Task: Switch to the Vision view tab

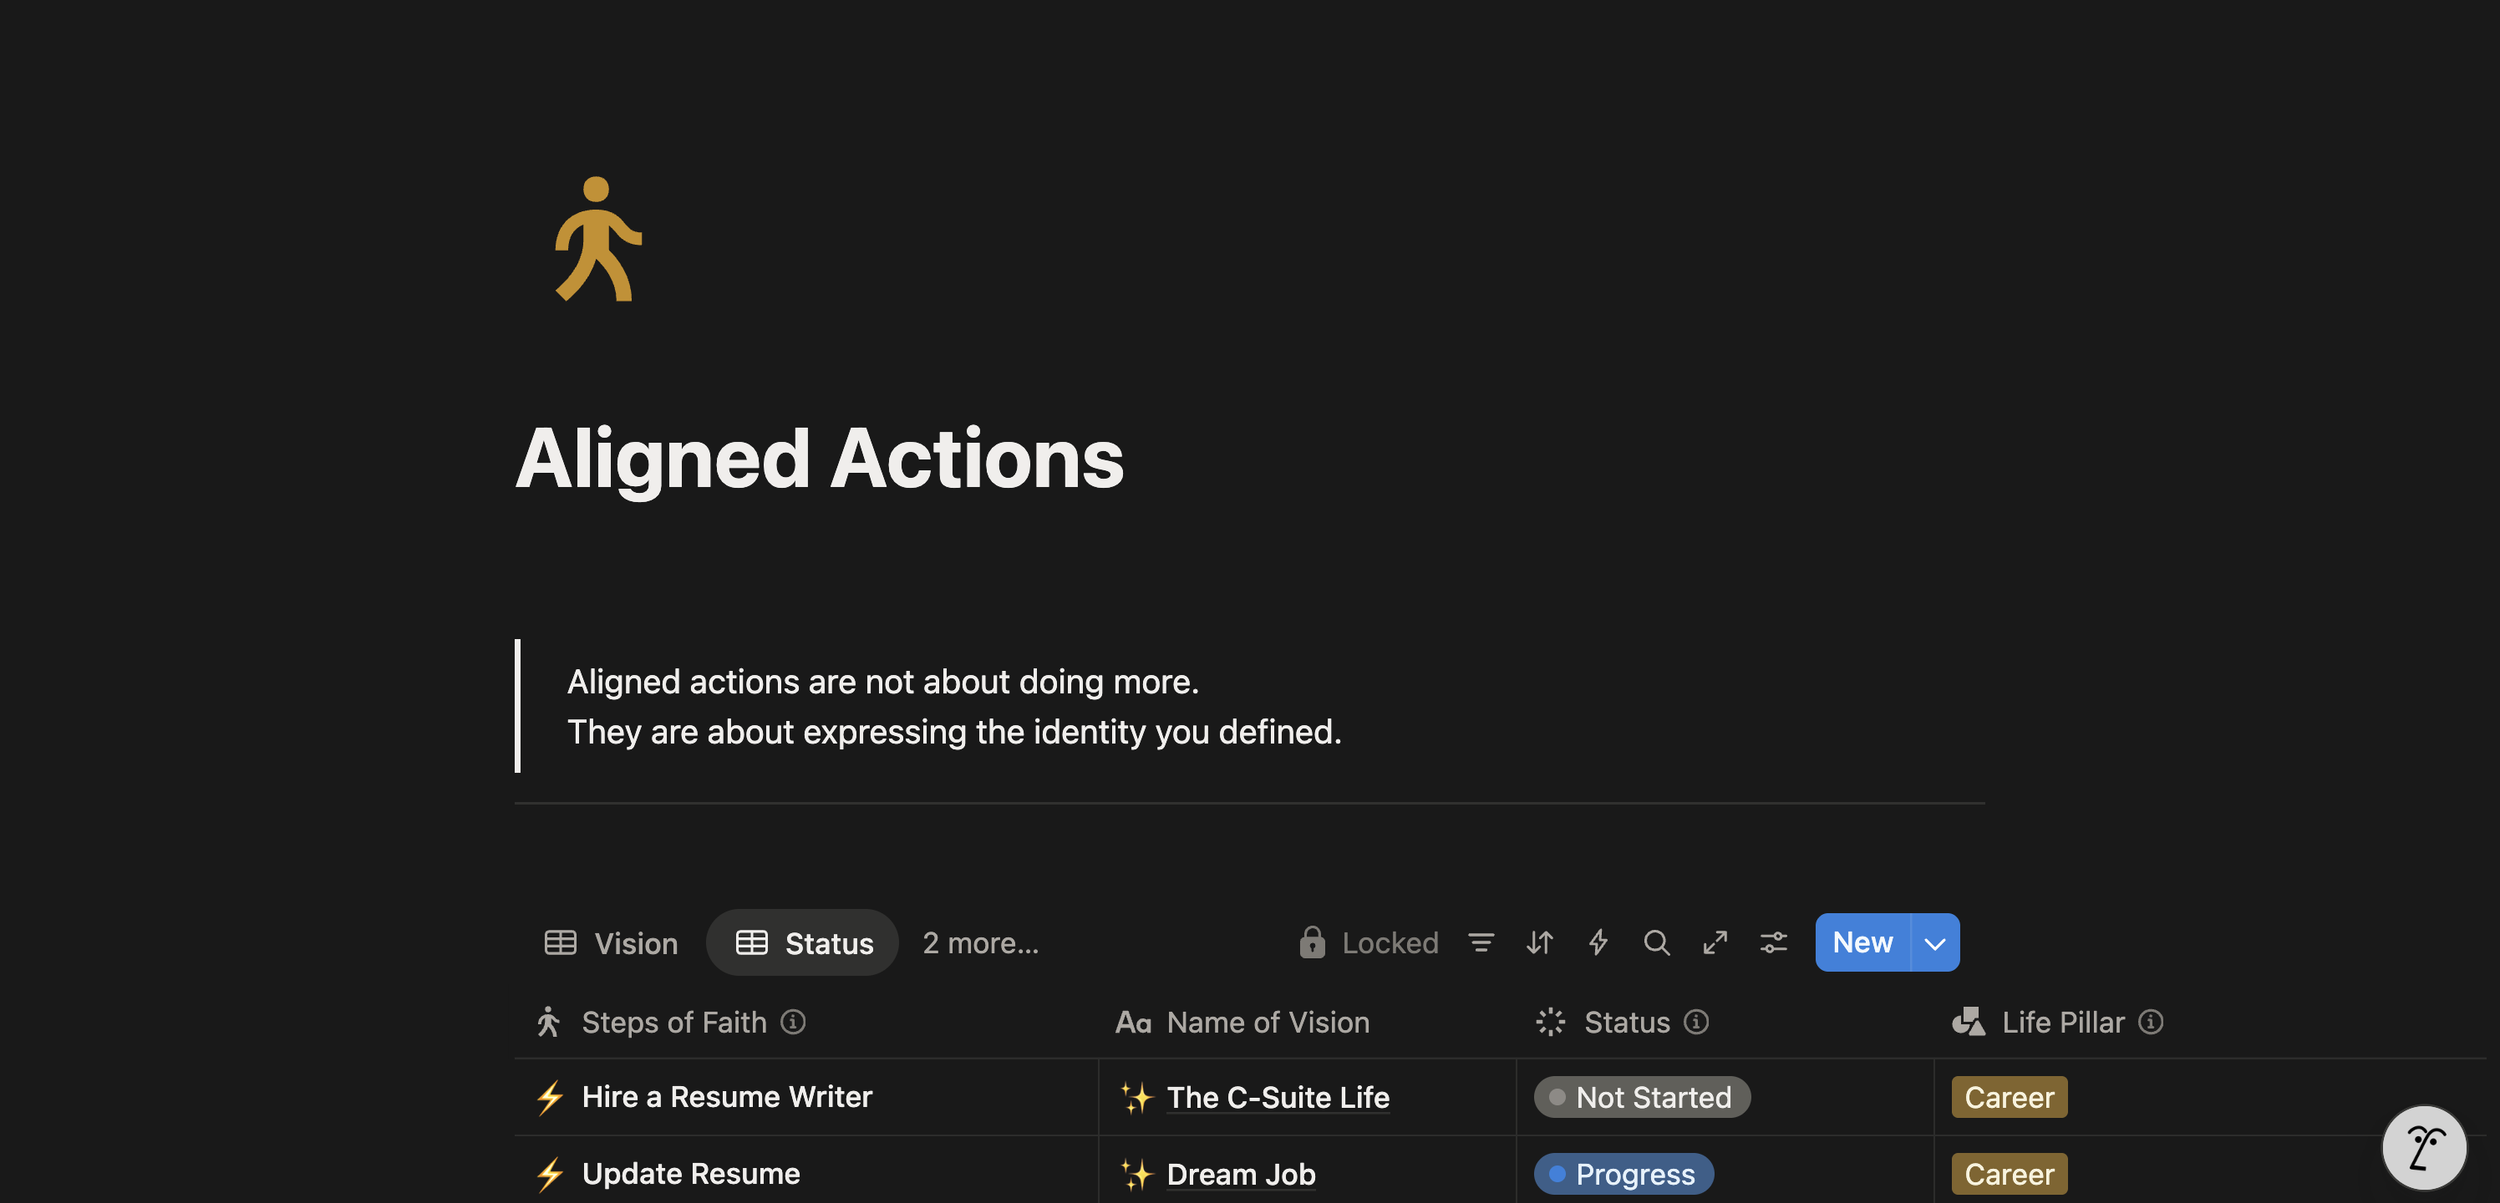Action: (x=611, y=943)
